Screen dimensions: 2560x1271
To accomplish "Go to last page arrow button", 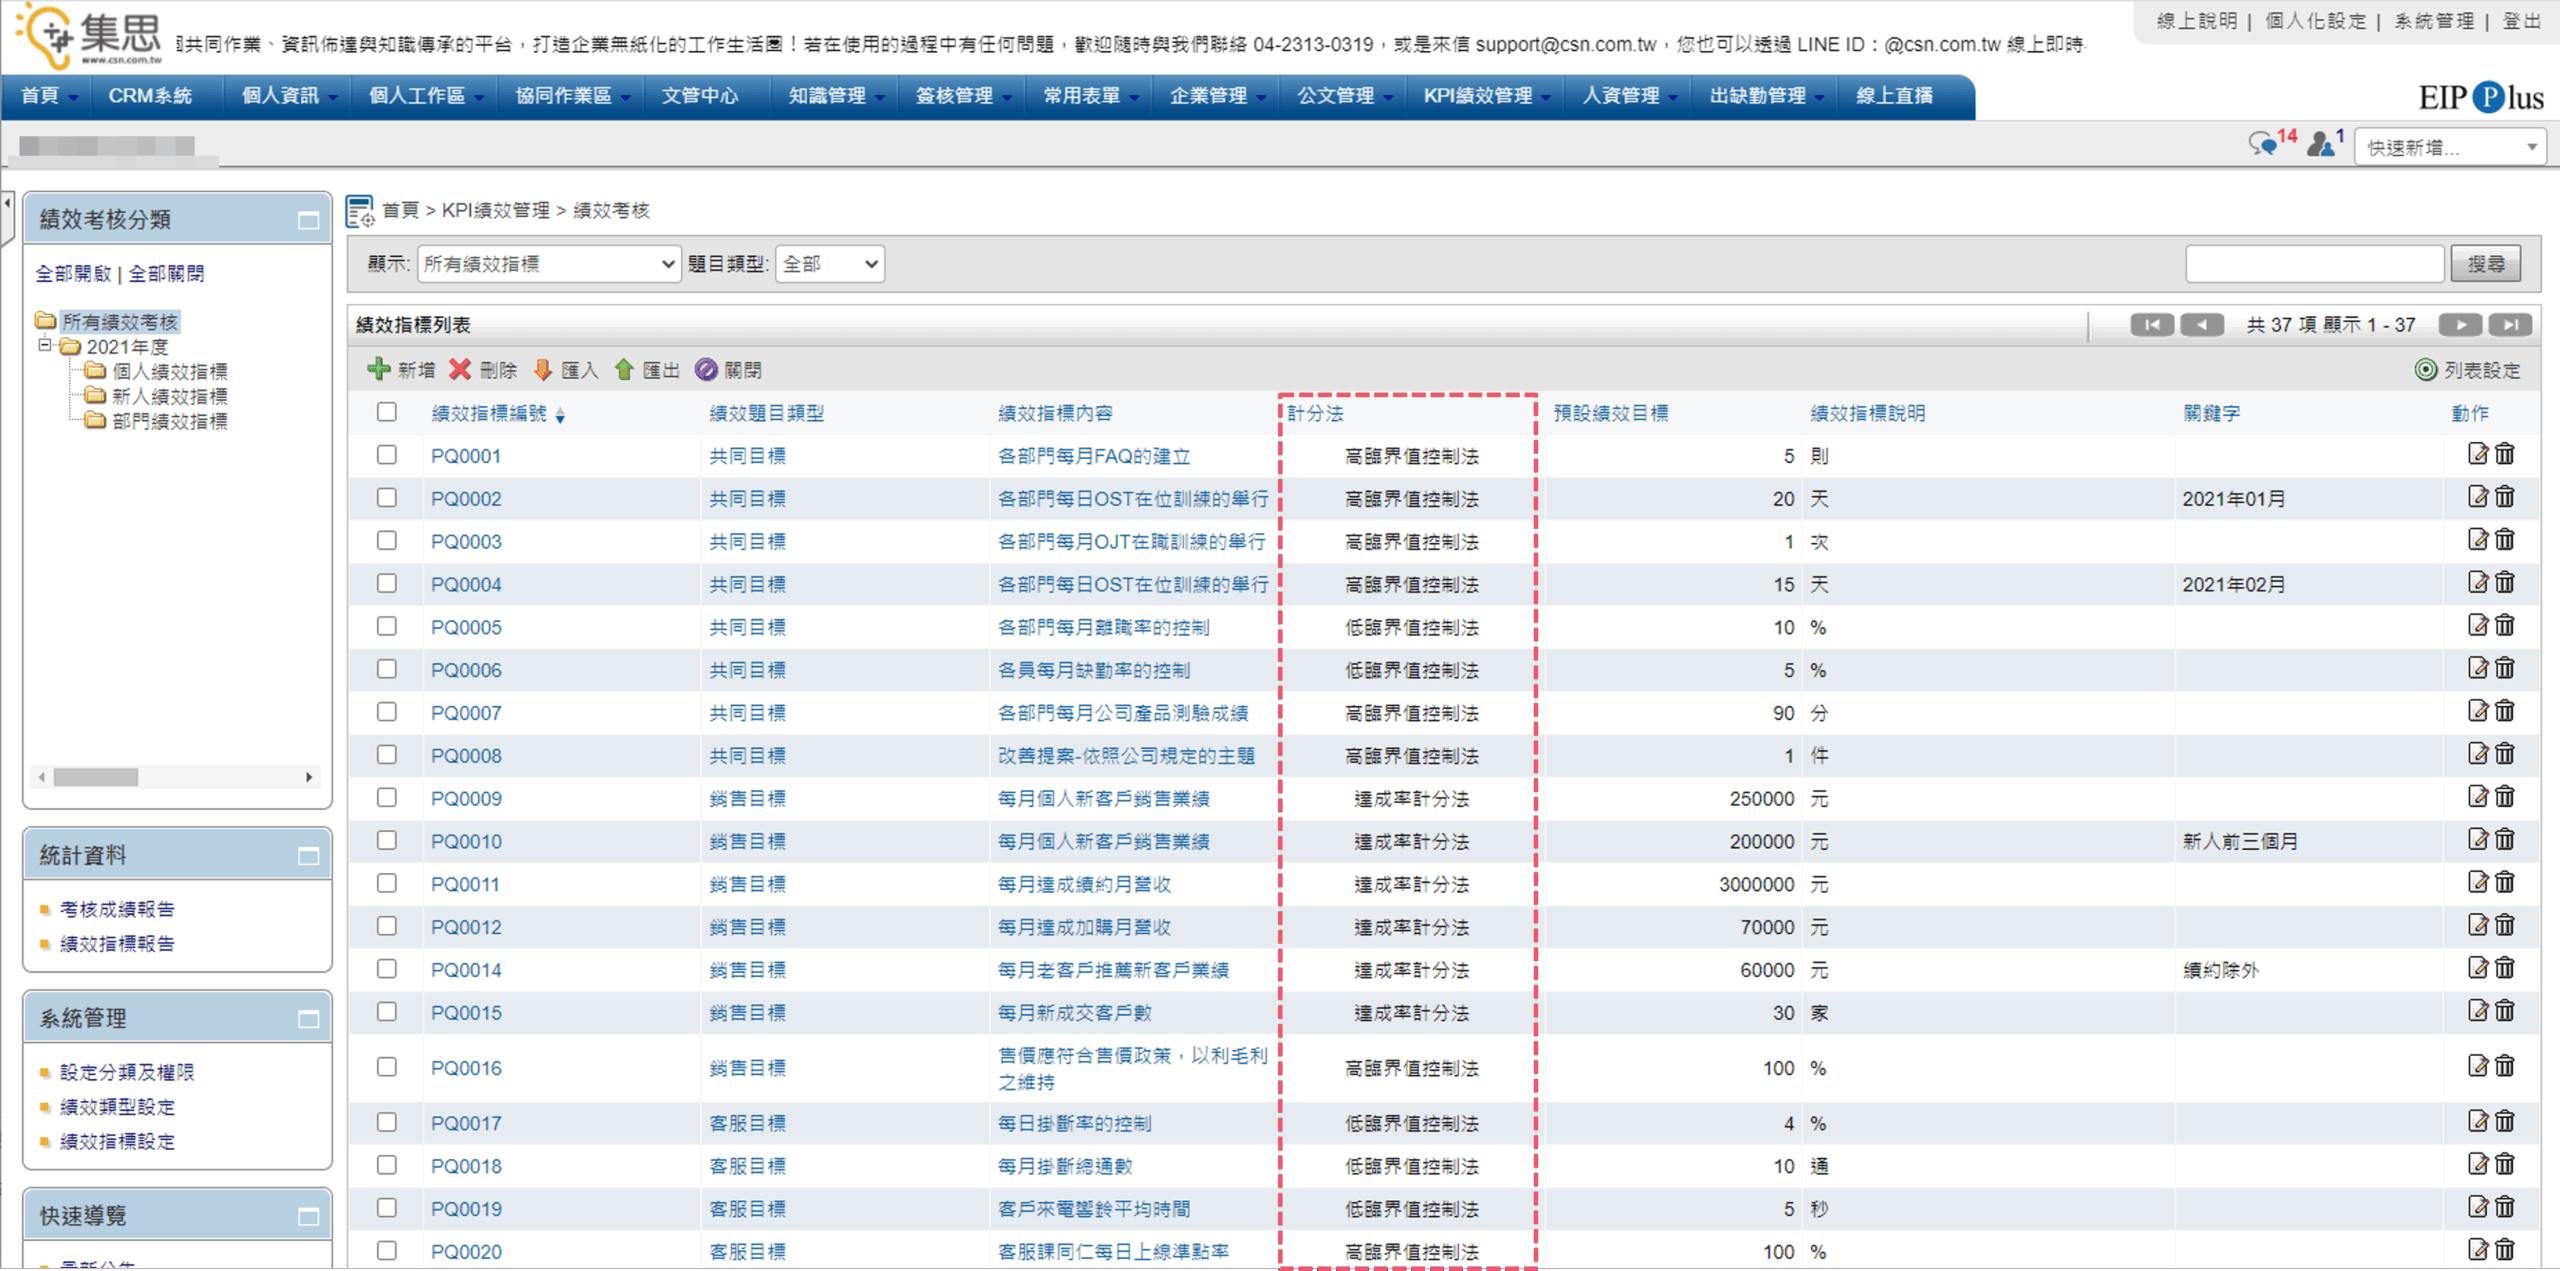I will [x=2510, y=325].
